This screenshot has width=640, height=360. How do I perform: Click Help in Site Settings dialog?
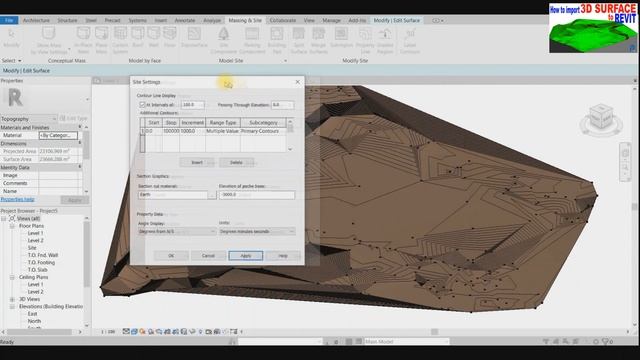point(283,256)
